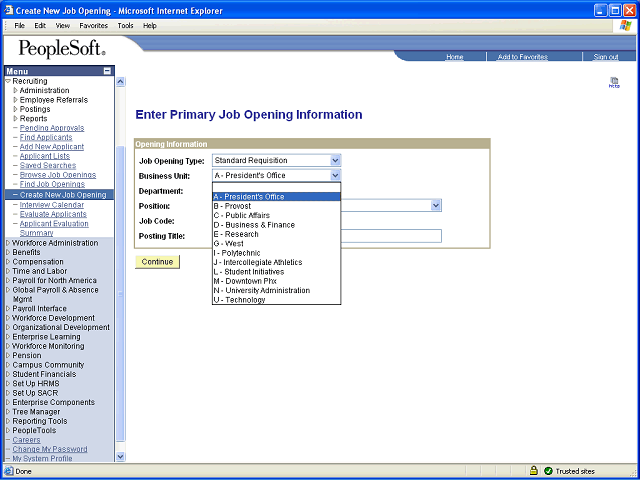Choose J - Intercollegiate Athletics option
This screenshot has width=640, height=480.
pos(276,262)
